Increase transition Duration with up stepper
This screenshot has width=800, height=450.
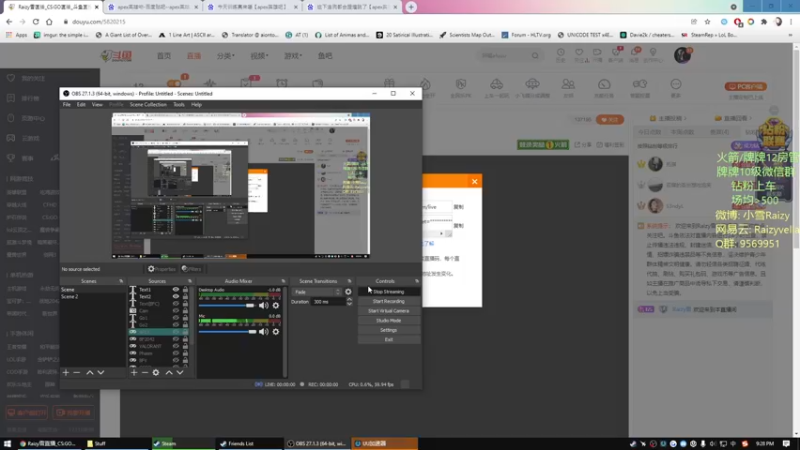349,300
